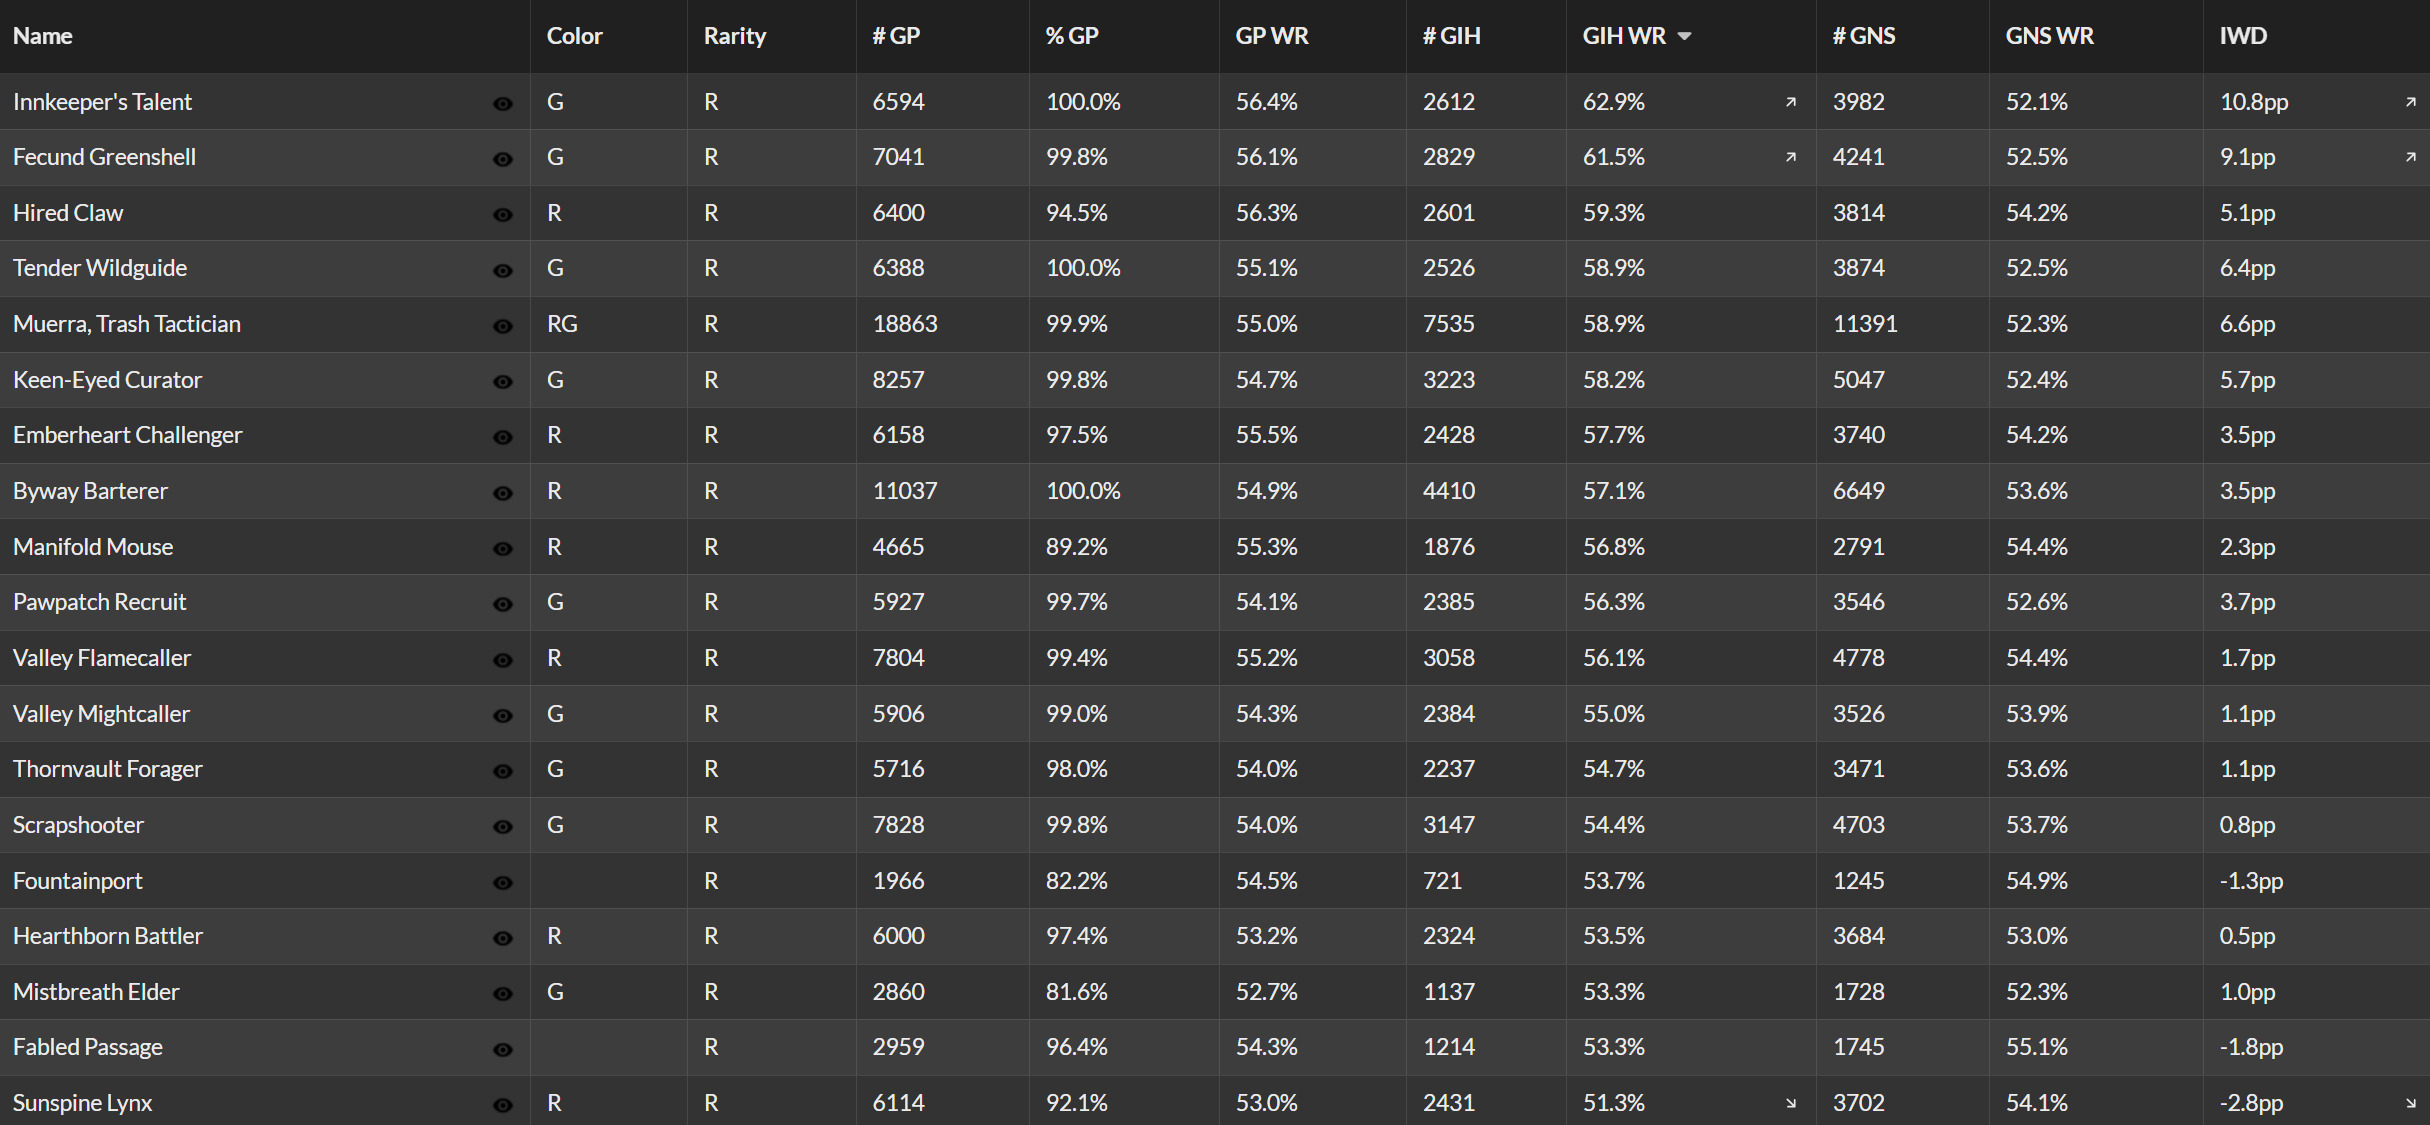Click the eye icon beside Valley Flamecaller
Image resolution: width=2430 pixels, height=1125 pixels.
click(x=503, y=660)
